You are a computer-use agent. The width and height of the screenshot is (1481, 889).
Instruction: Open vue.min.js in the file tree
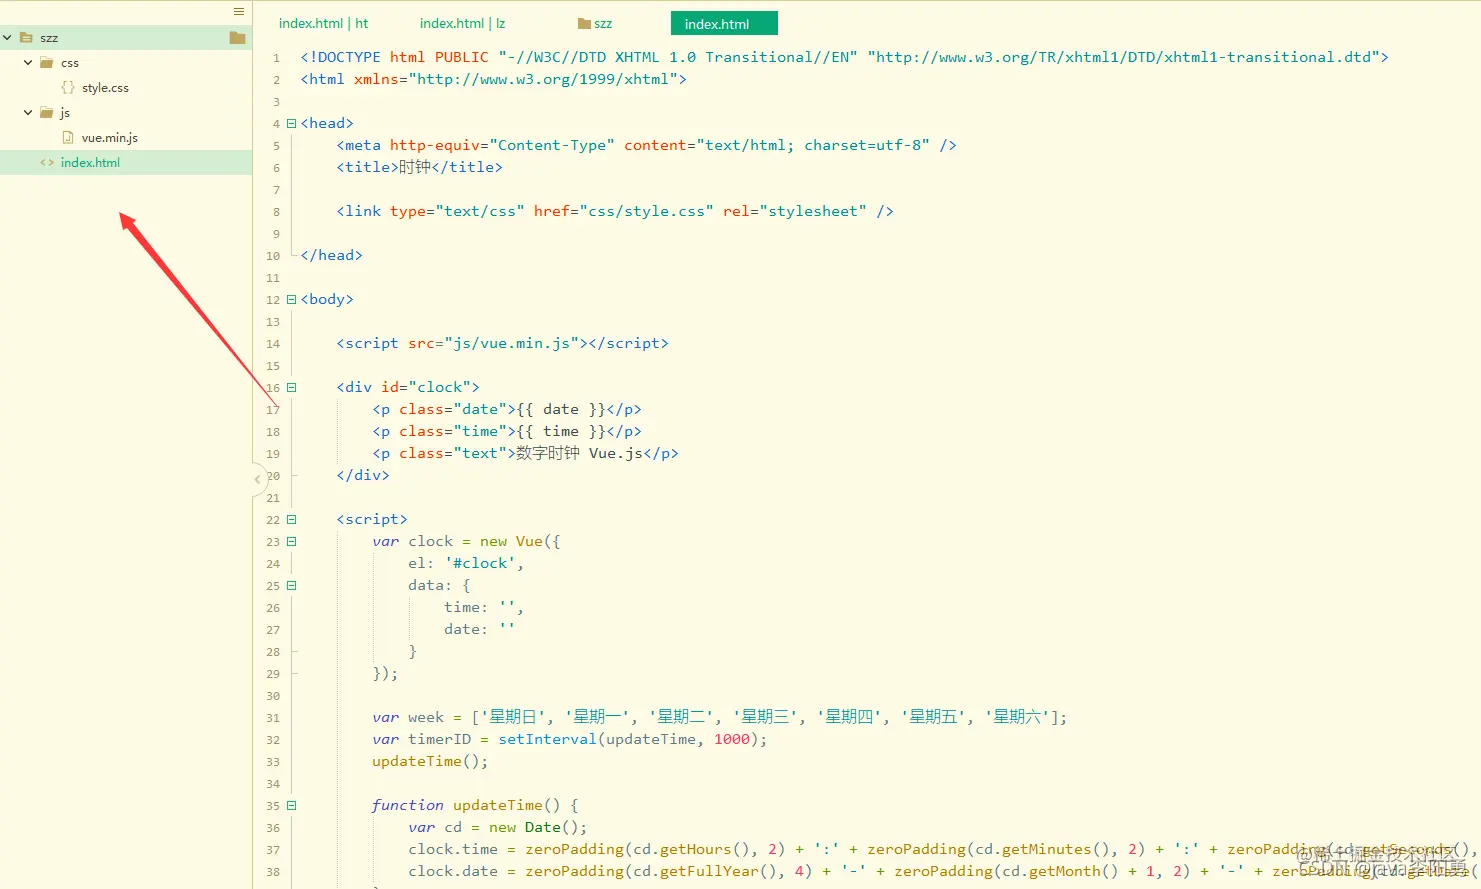pyautogui.click(x=110, y=138)
